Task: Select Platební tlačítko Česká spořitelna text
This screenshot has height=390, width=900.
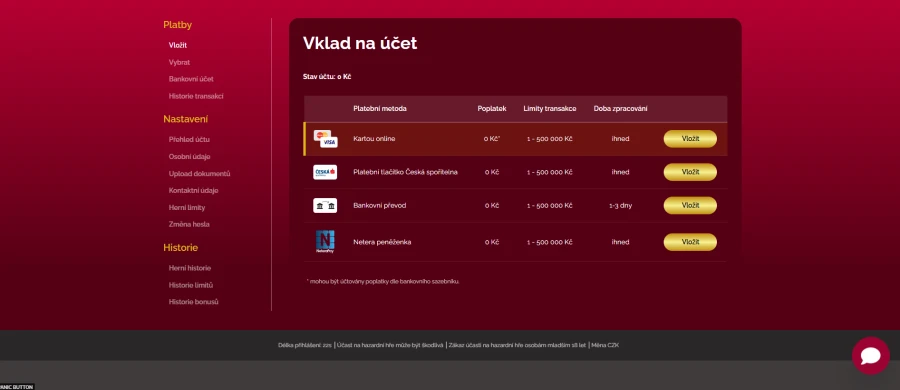Action: pyautogui.click(x=405, y=172)
